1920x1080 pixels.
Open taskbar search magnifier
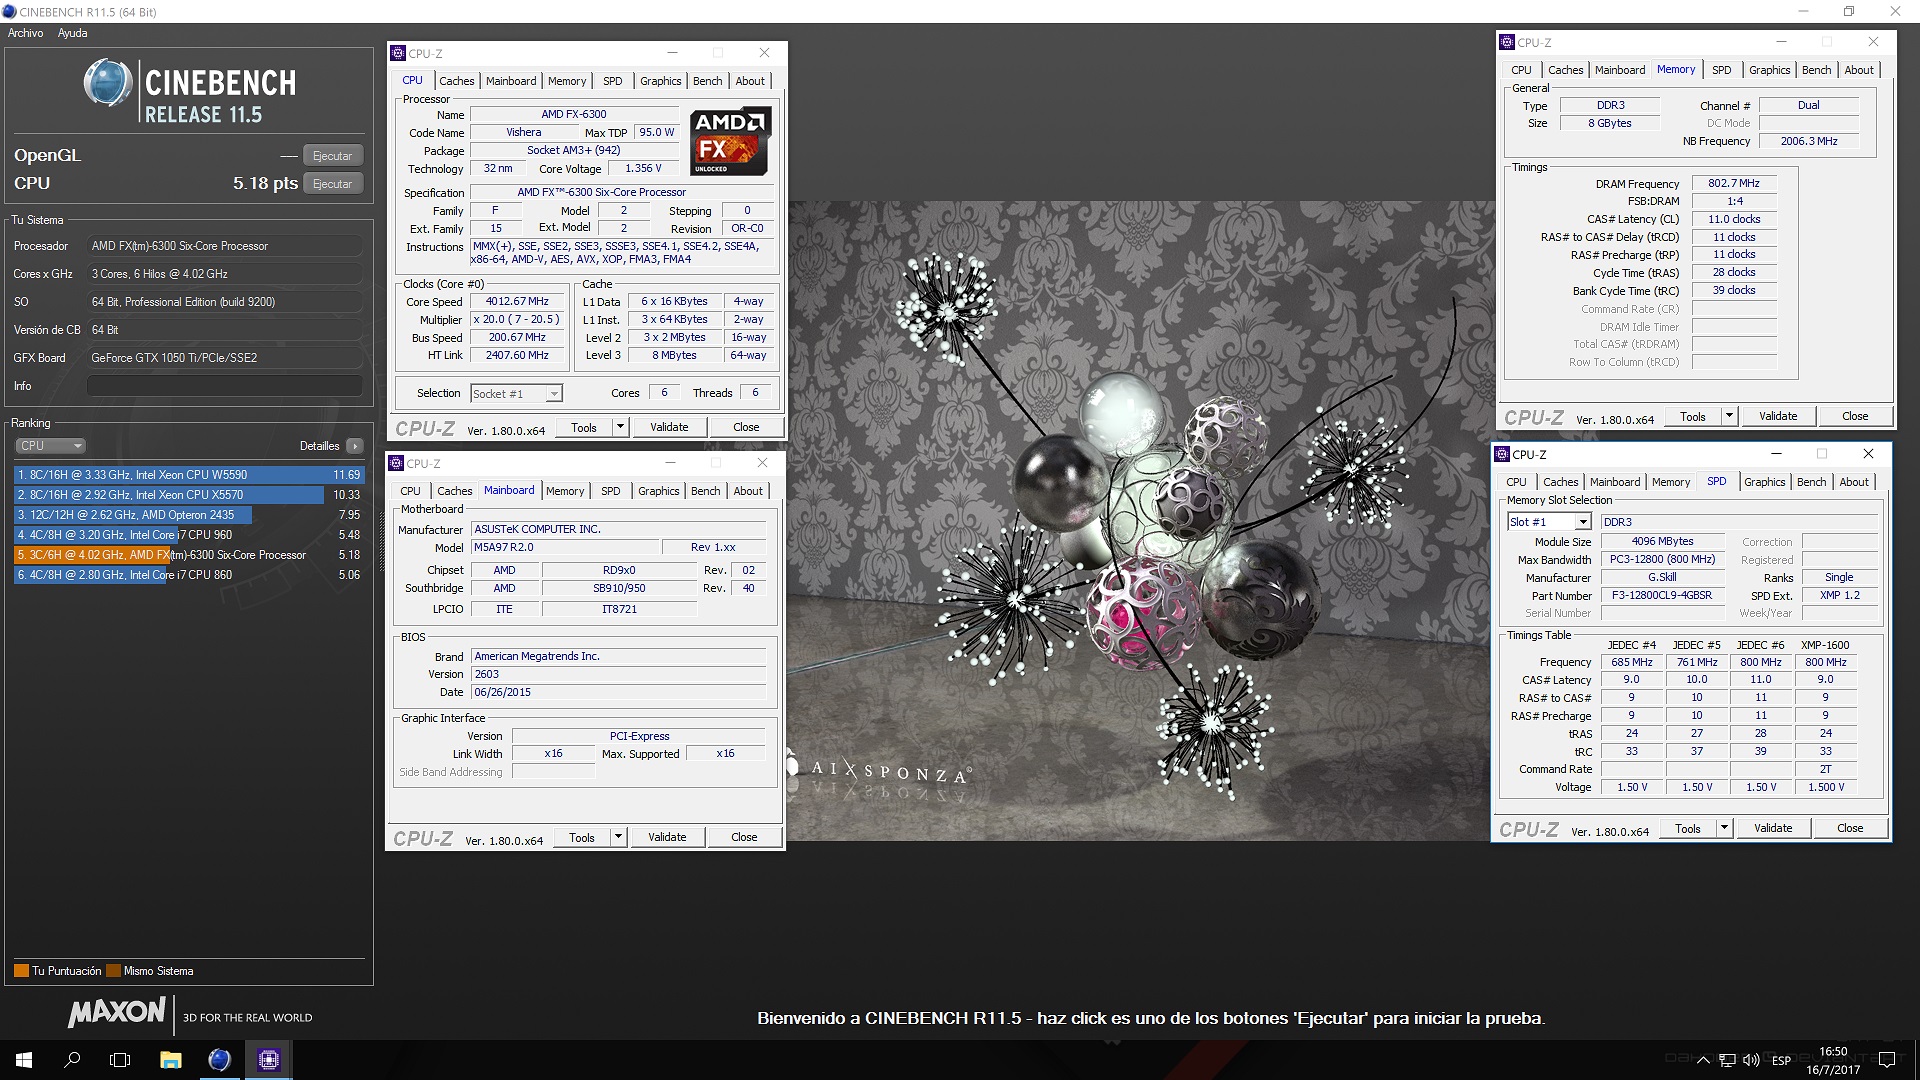tap(72, 1060)
